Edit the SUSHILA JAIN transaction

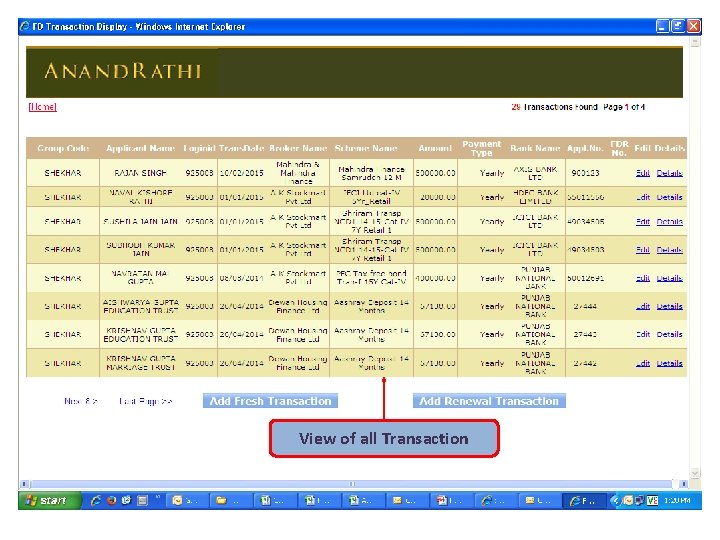pos(643,222)
